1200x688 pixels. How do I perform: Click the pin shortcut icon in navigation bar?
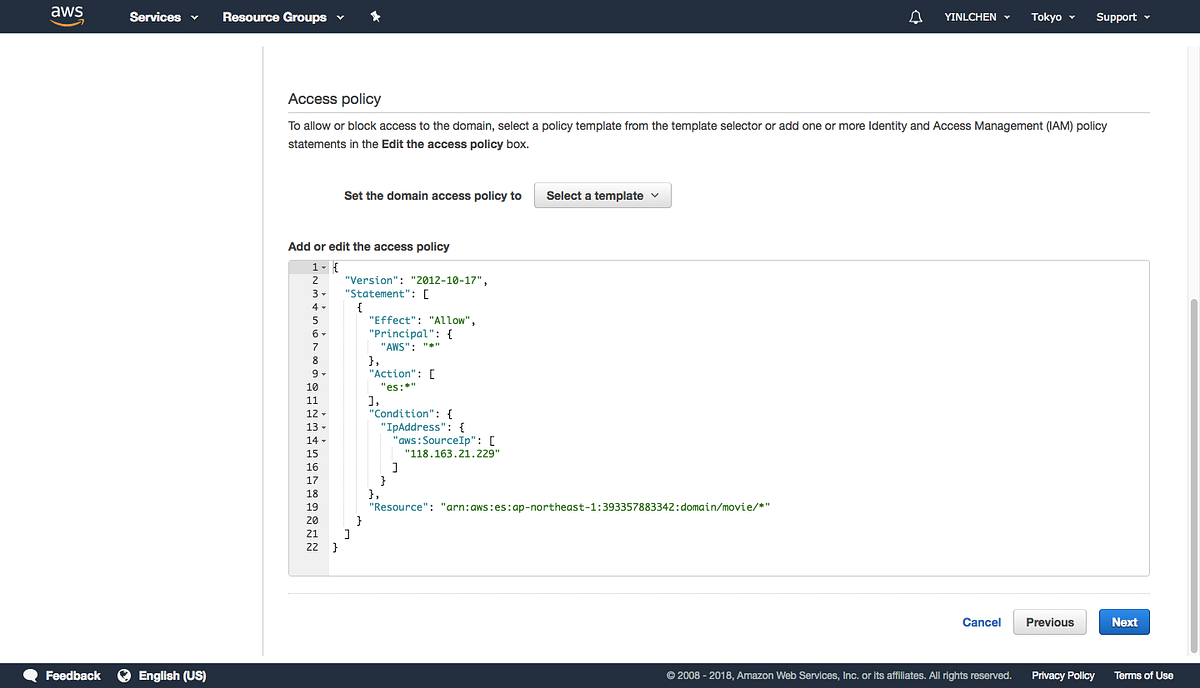375,16
